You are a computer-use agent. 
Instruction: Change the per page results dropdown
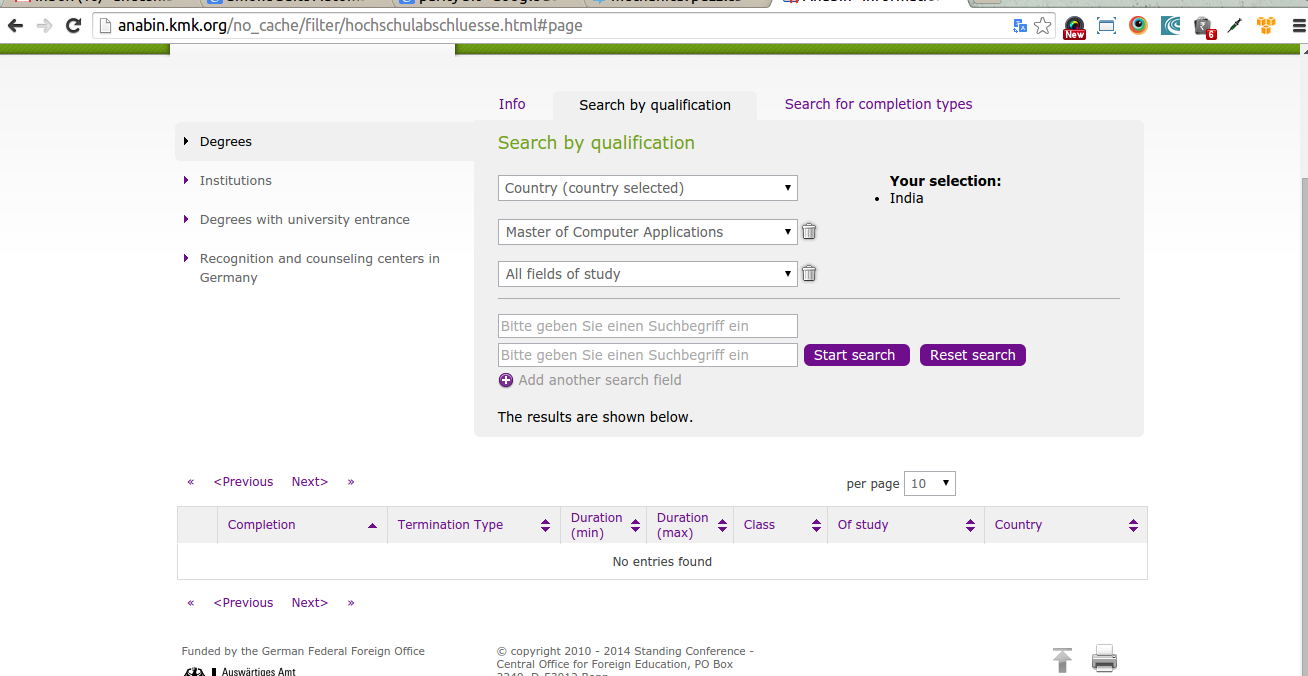(929, 484)
